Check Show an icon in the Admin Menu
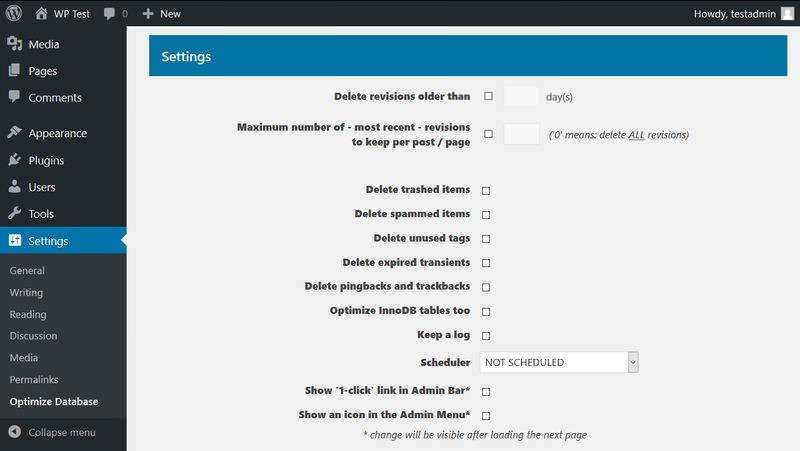Screen dimensions: 800x451 point(486,416)
